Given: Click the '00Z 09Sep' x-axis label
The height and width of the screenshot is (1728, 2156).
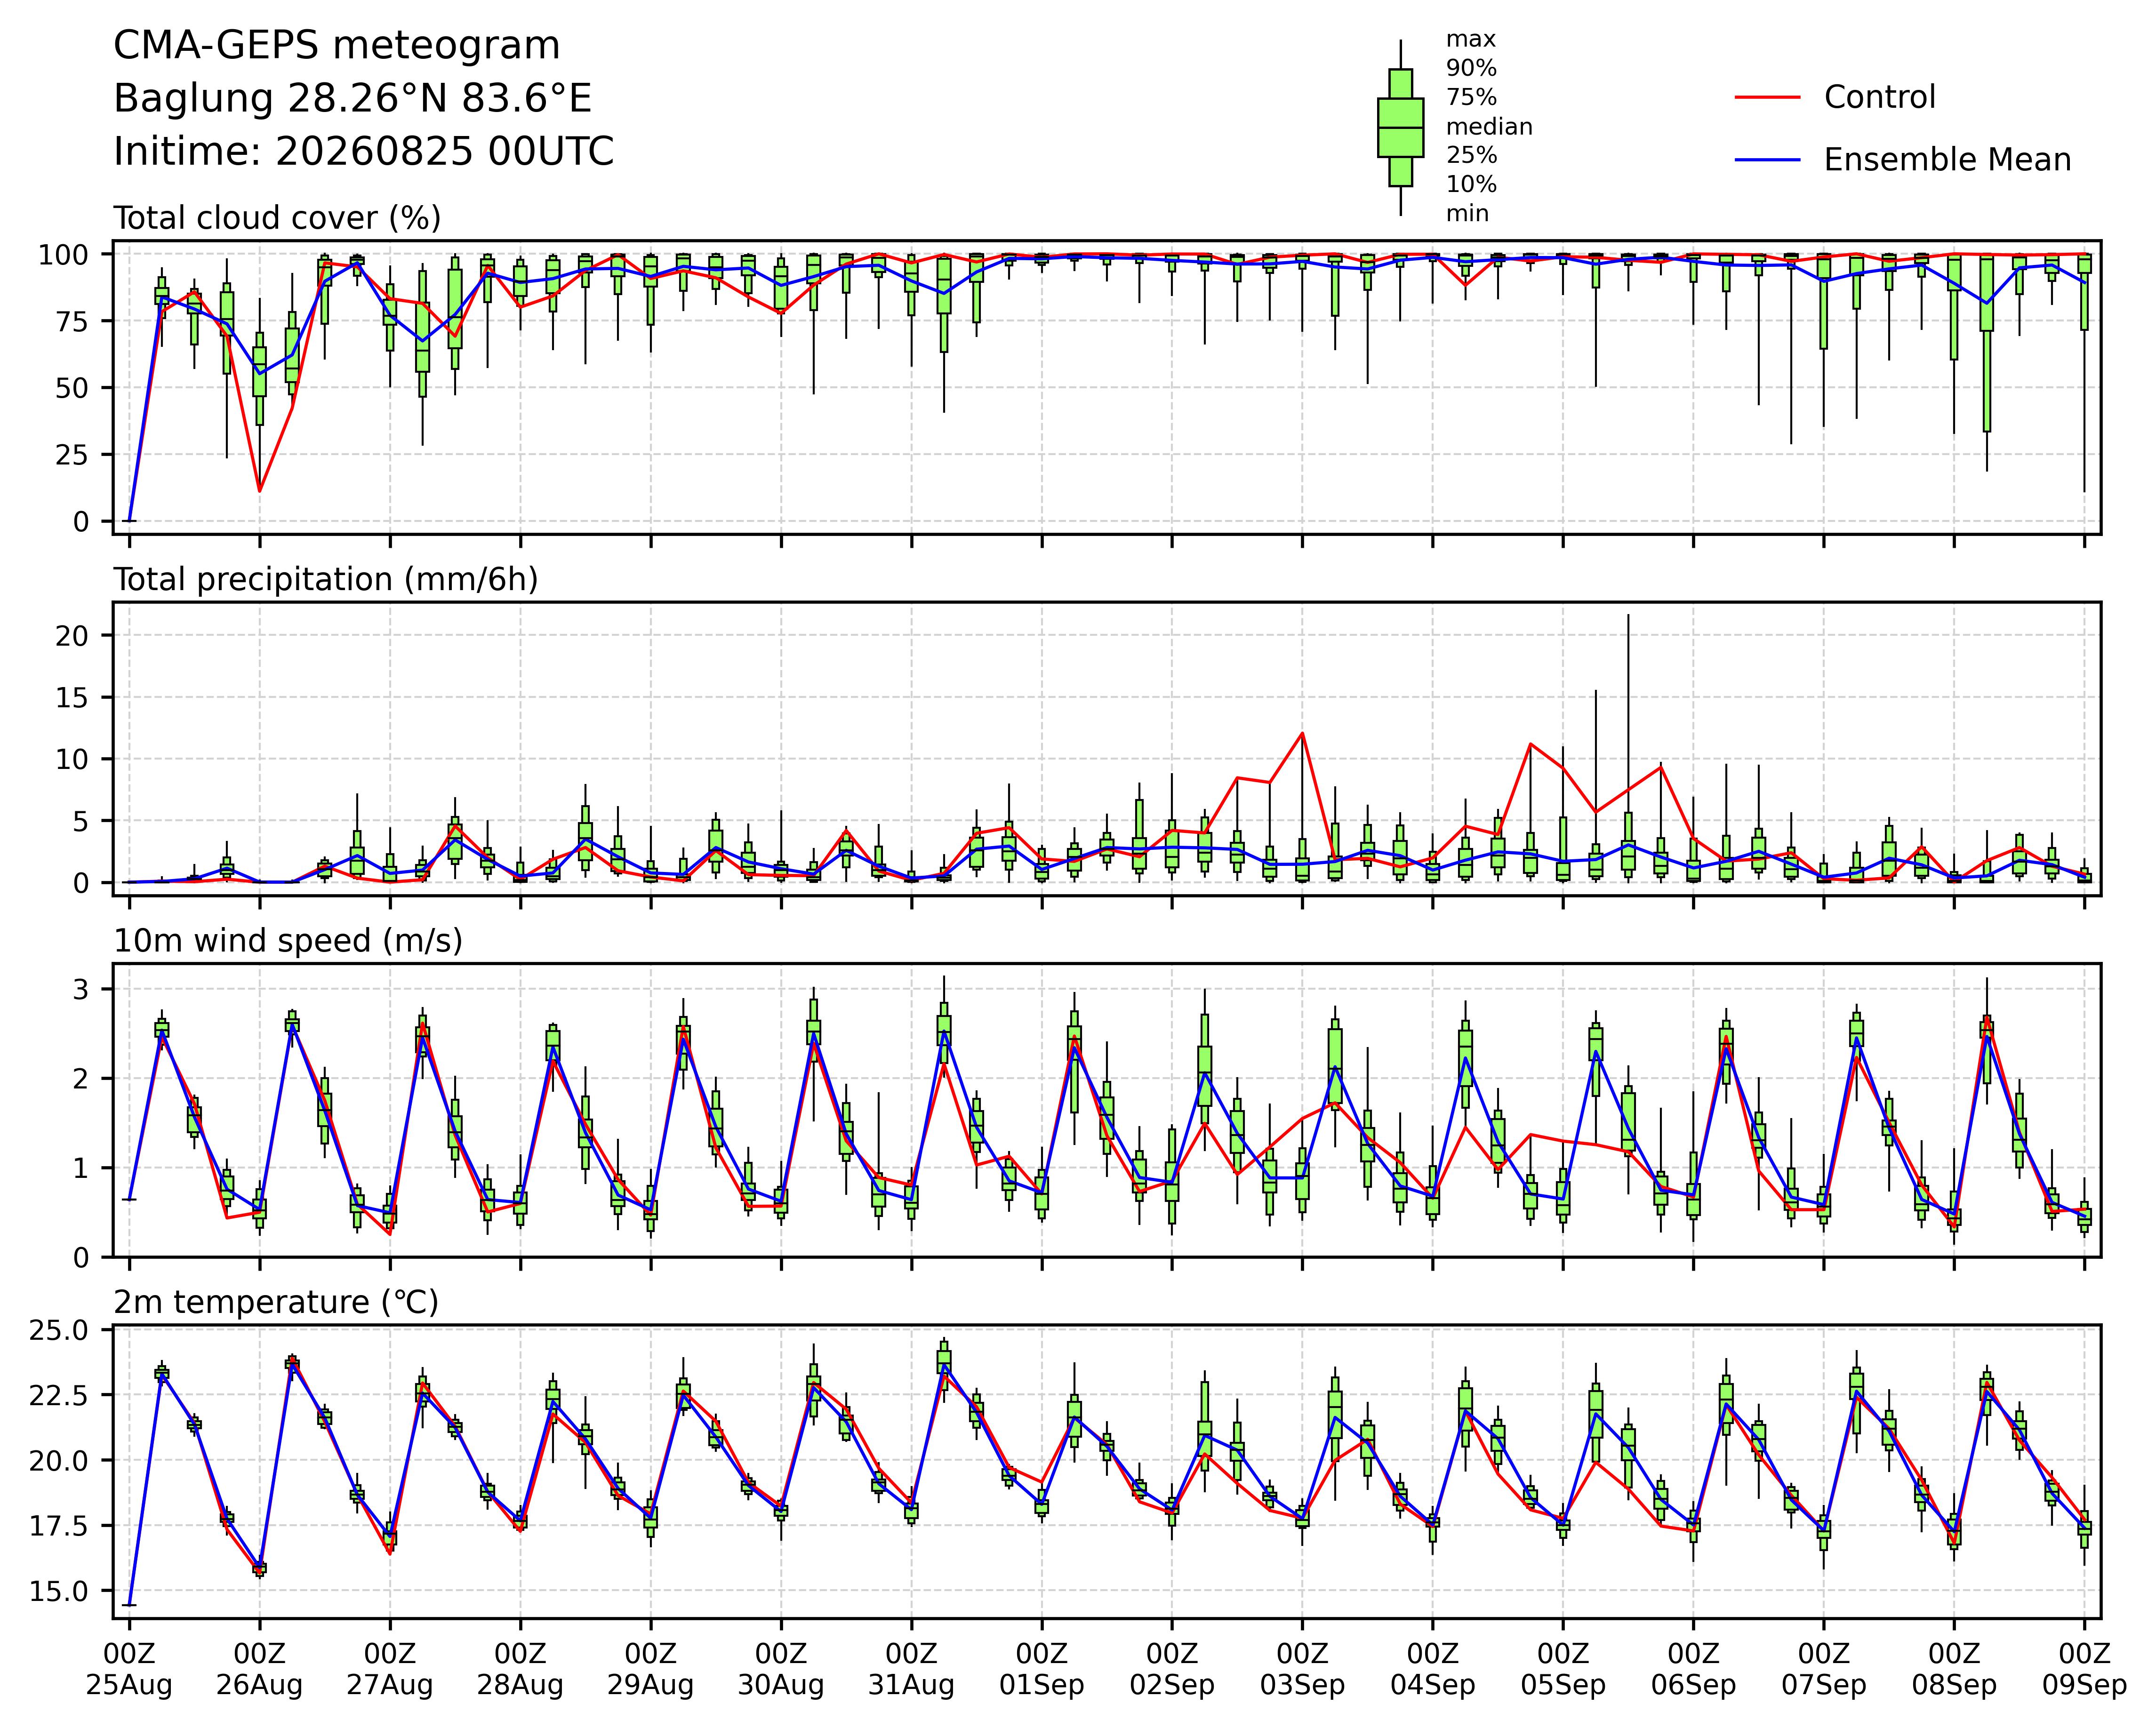Looking at the screenshot, I should [x=2084, y=1669].
